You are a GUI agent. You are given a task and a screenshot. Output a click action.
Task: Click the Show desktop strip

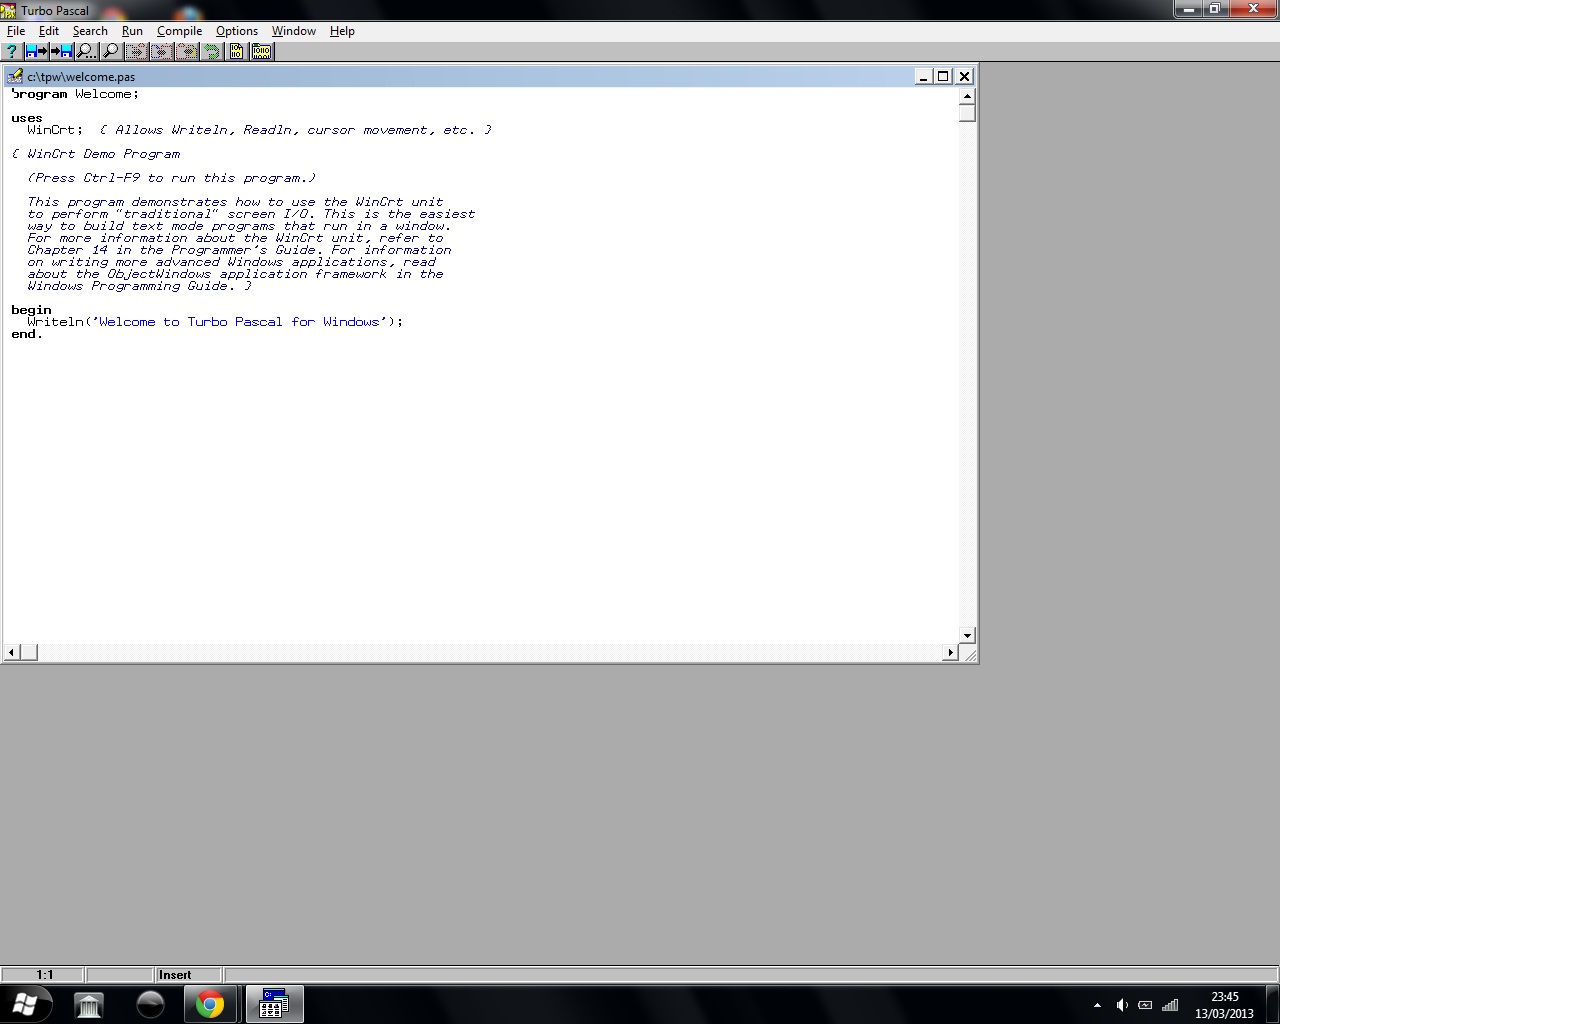(x=1273, y=1004)
